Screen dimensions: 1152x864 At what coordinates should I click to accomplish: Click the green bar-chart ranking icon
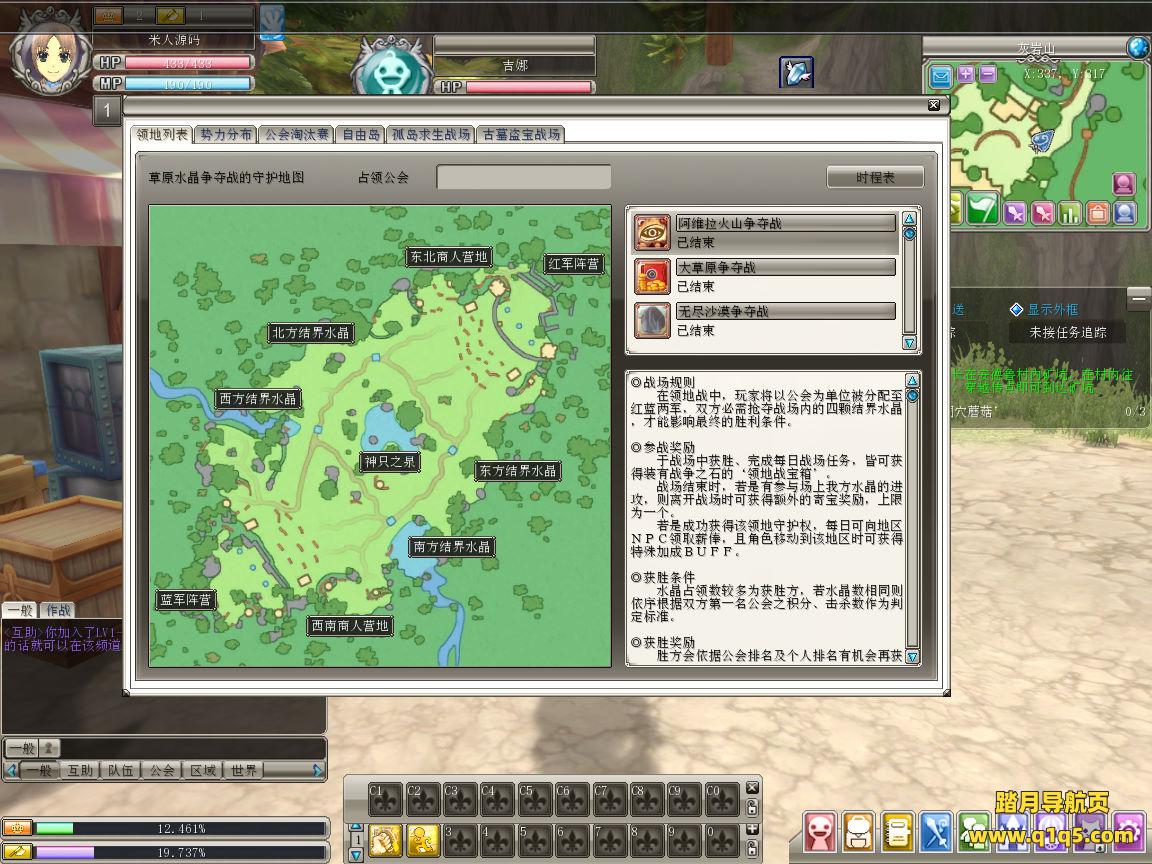[x=1070, y=212]
